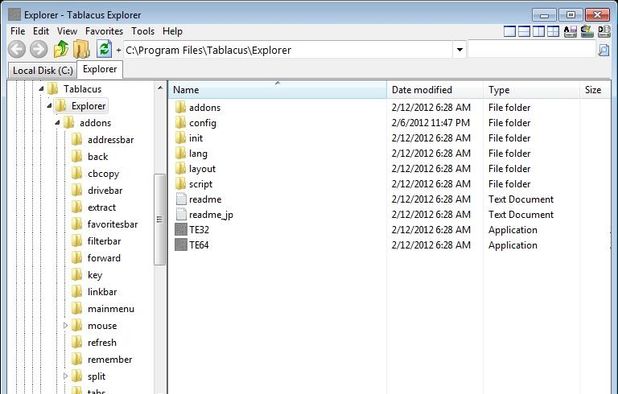Sort files by Name column header
This screenshot has width=618, height=394.
point(278,90)
